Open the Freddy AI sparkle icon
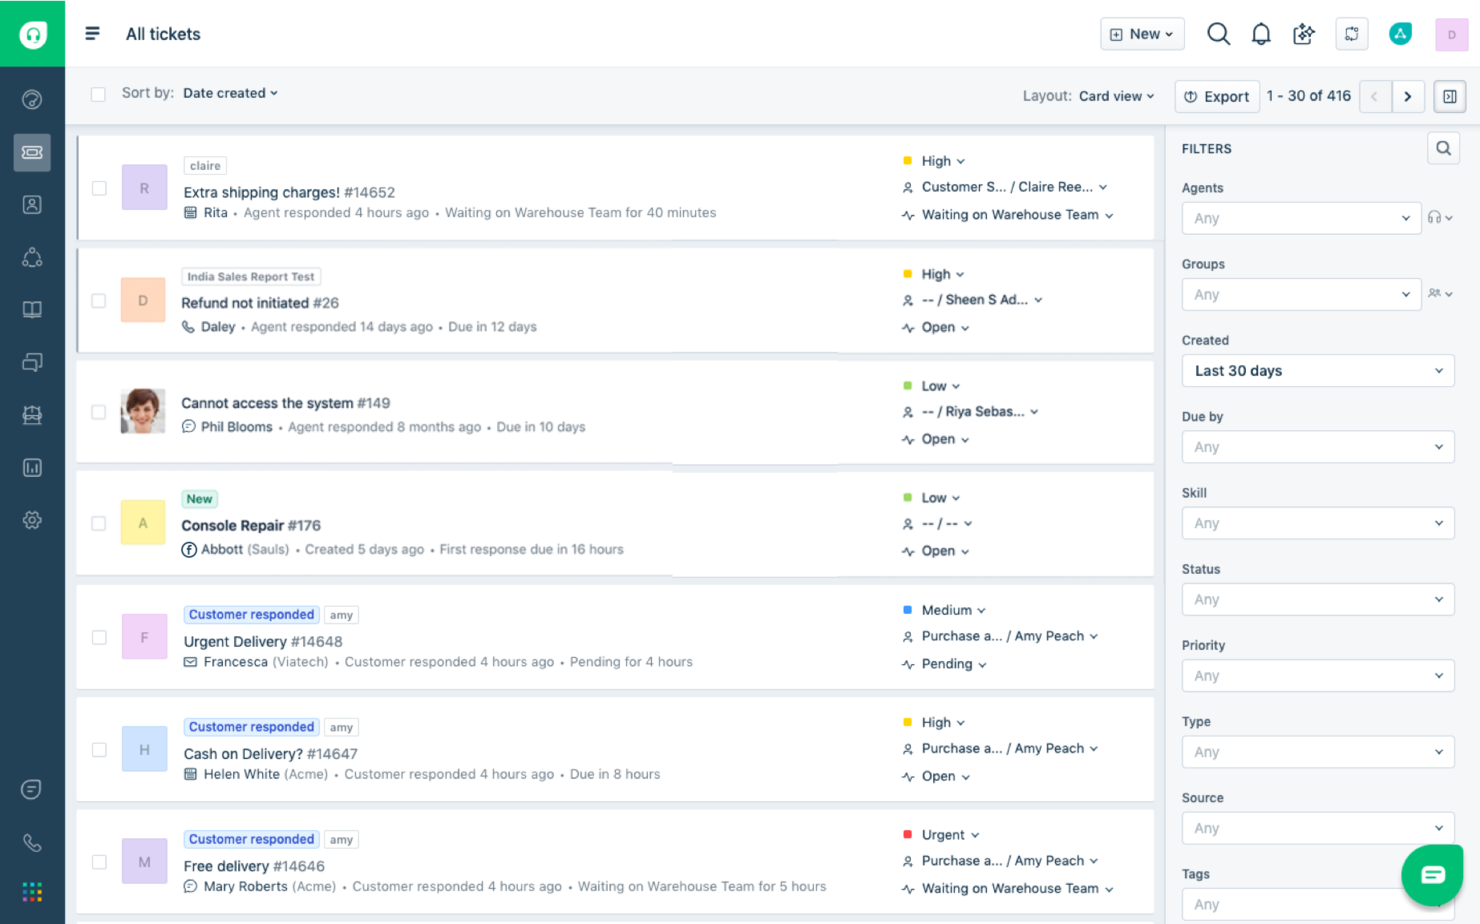 [1303, 33]
